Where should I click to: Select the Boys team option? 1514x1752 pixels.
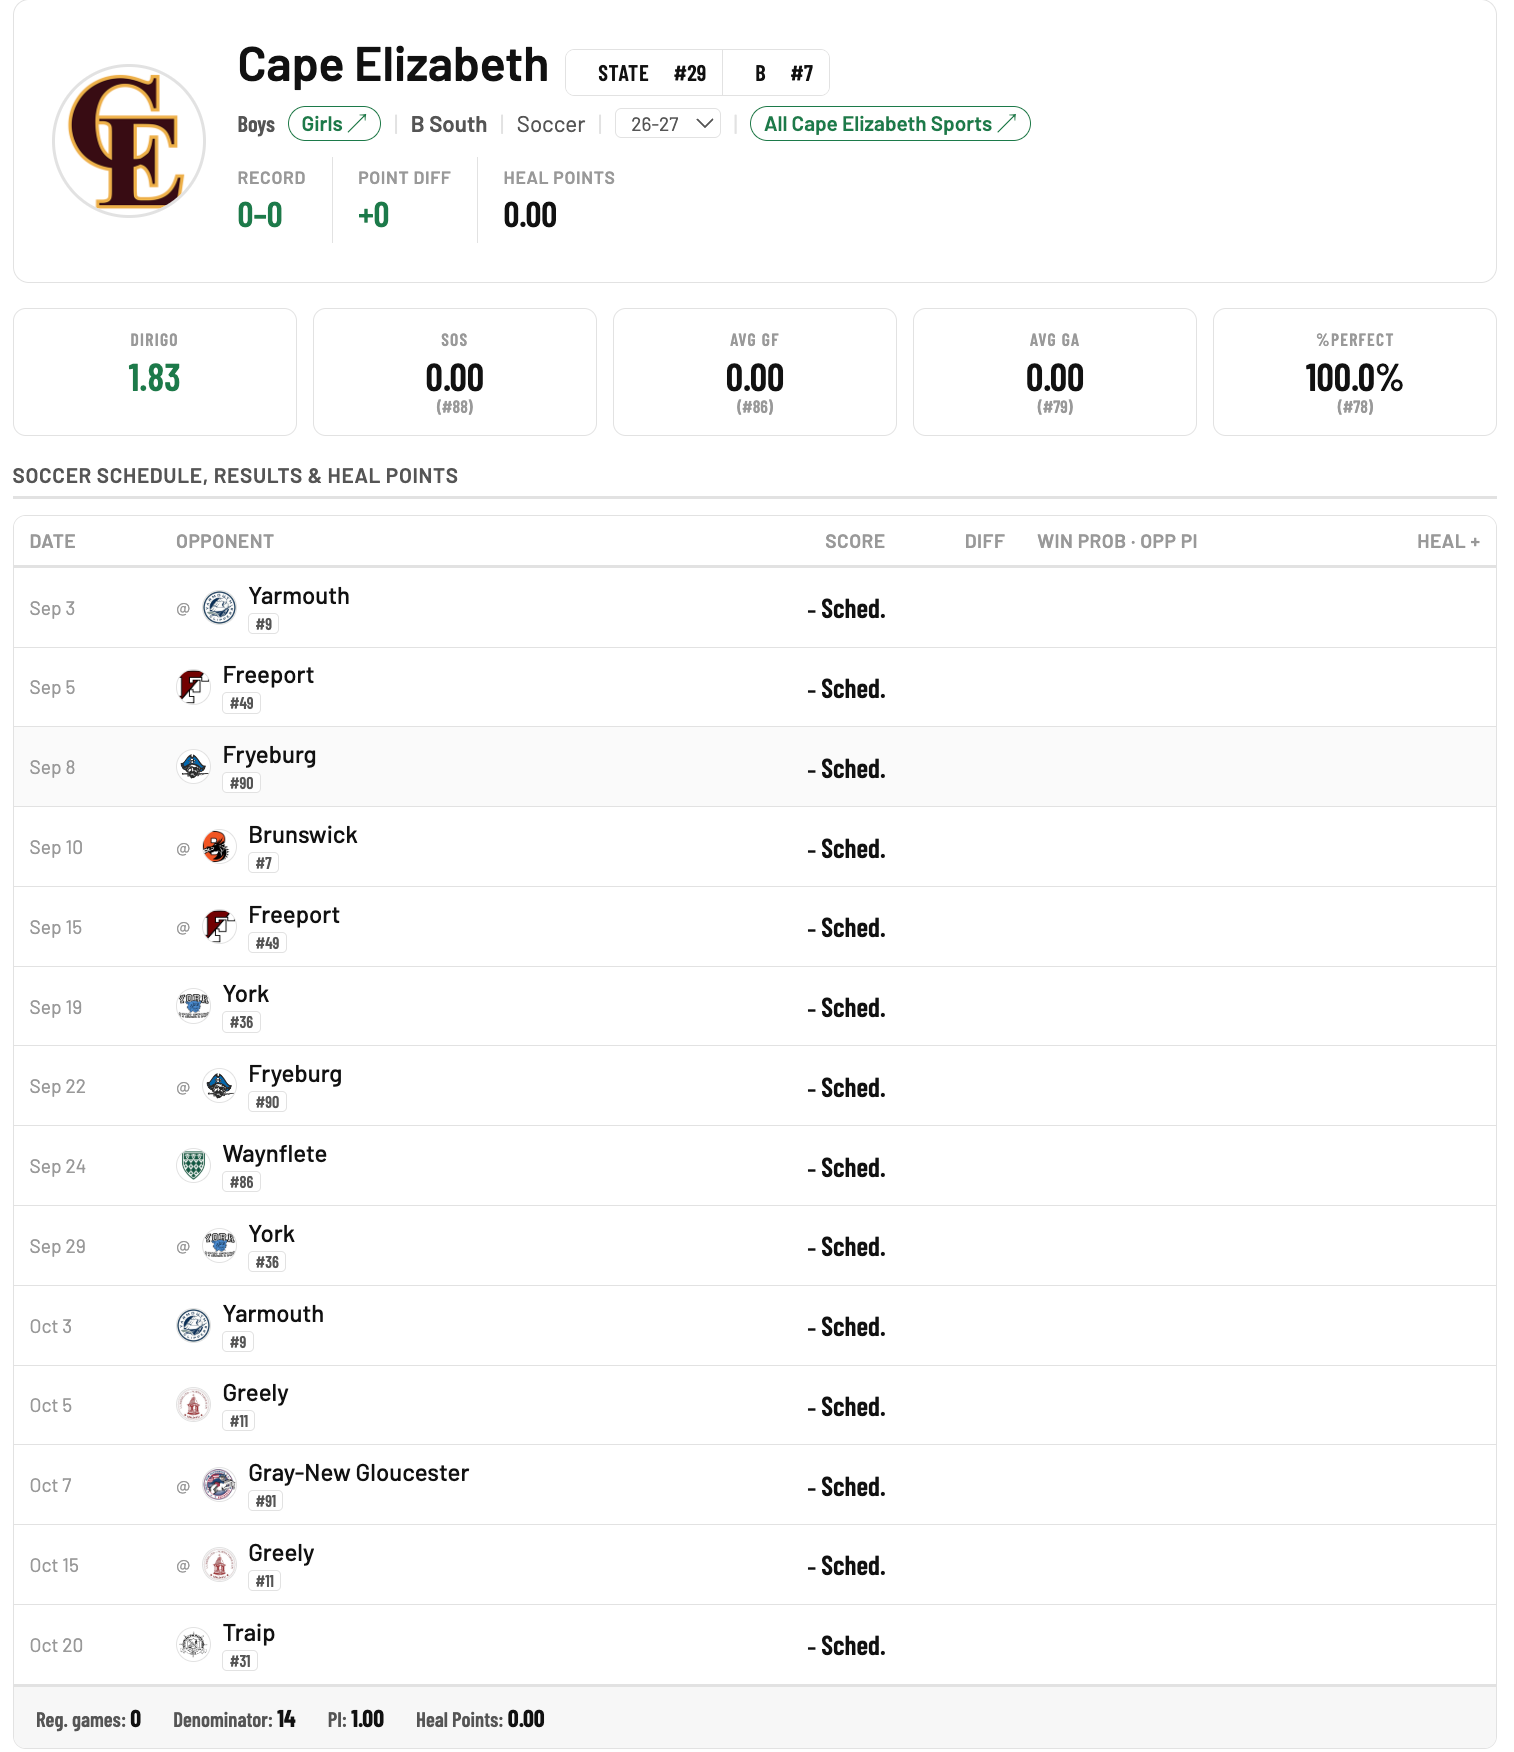point(256,124)
